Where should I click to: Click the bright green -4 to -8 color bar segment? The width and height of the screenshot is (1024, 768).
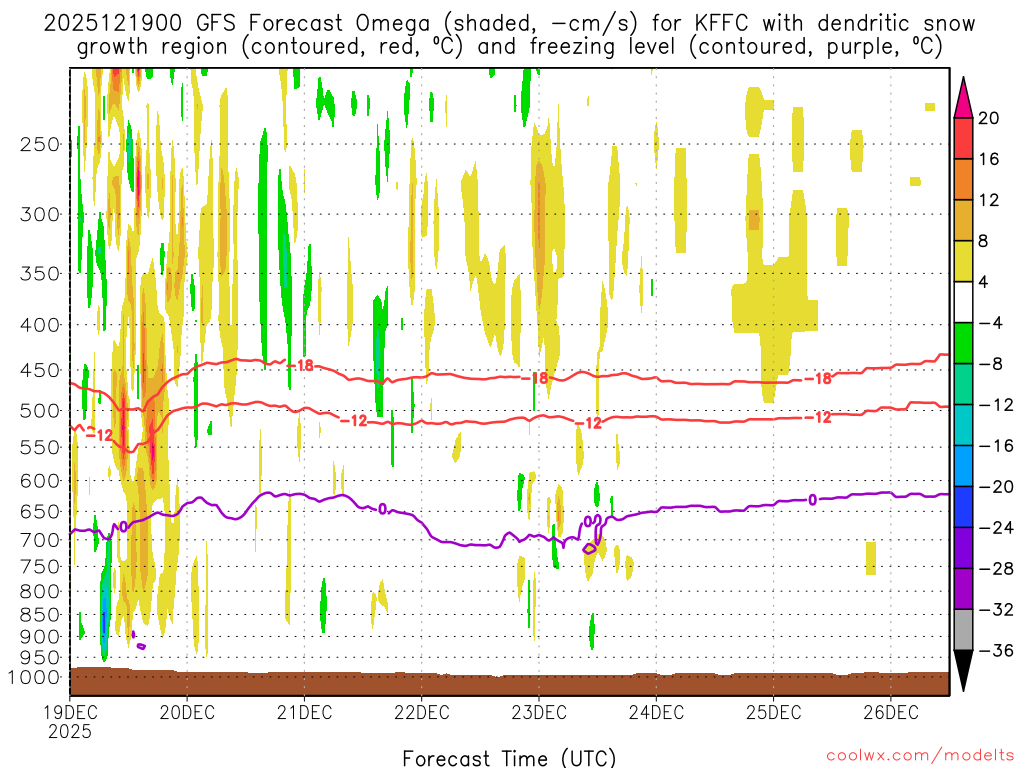(963, 343)
